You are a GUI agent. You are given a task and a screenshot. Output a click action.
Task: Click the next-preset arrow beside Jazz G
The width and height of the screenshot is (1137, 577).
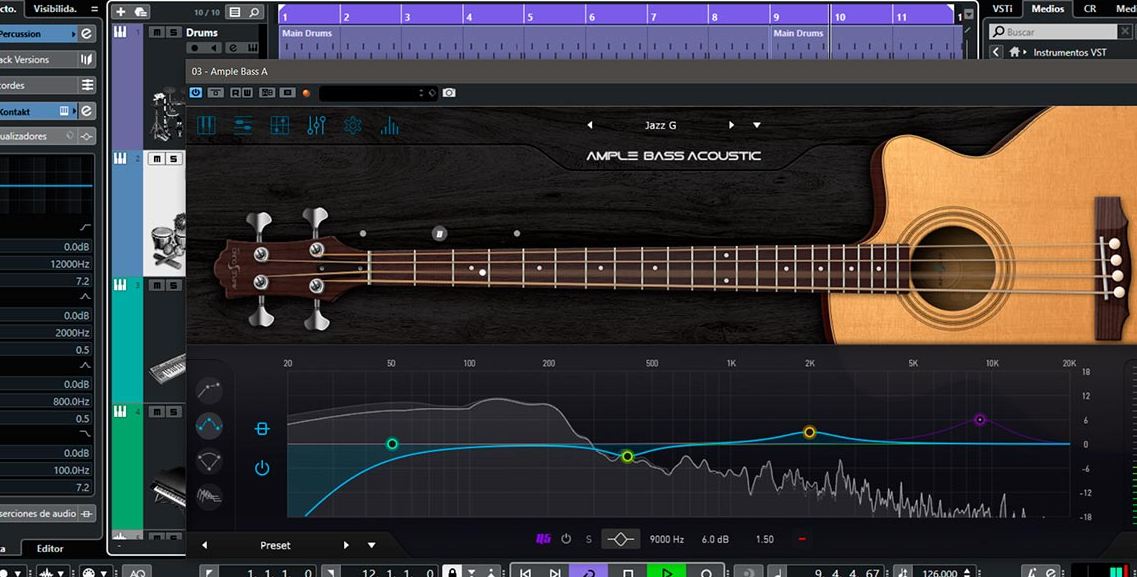pos(731,124)
